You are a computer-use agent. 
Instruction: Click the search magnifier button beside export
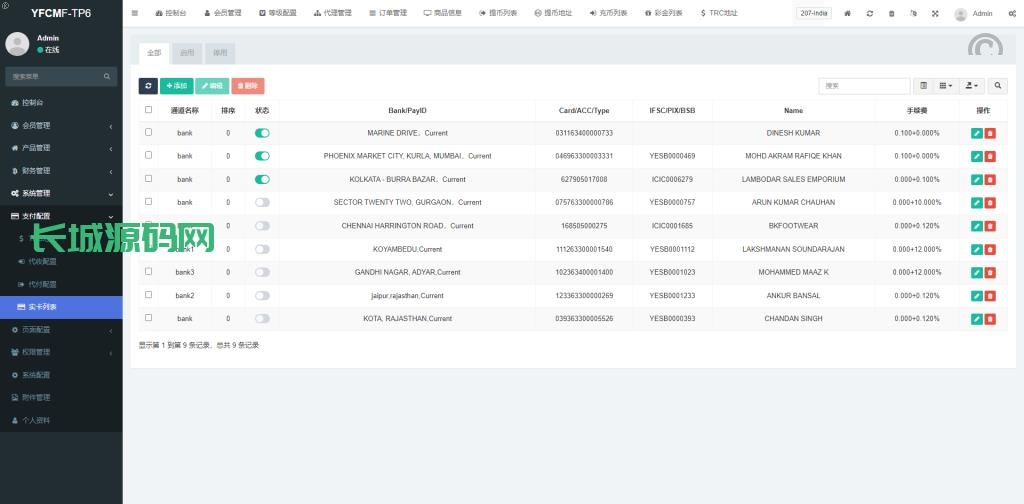pyautogui.click(x=998, y=86)
